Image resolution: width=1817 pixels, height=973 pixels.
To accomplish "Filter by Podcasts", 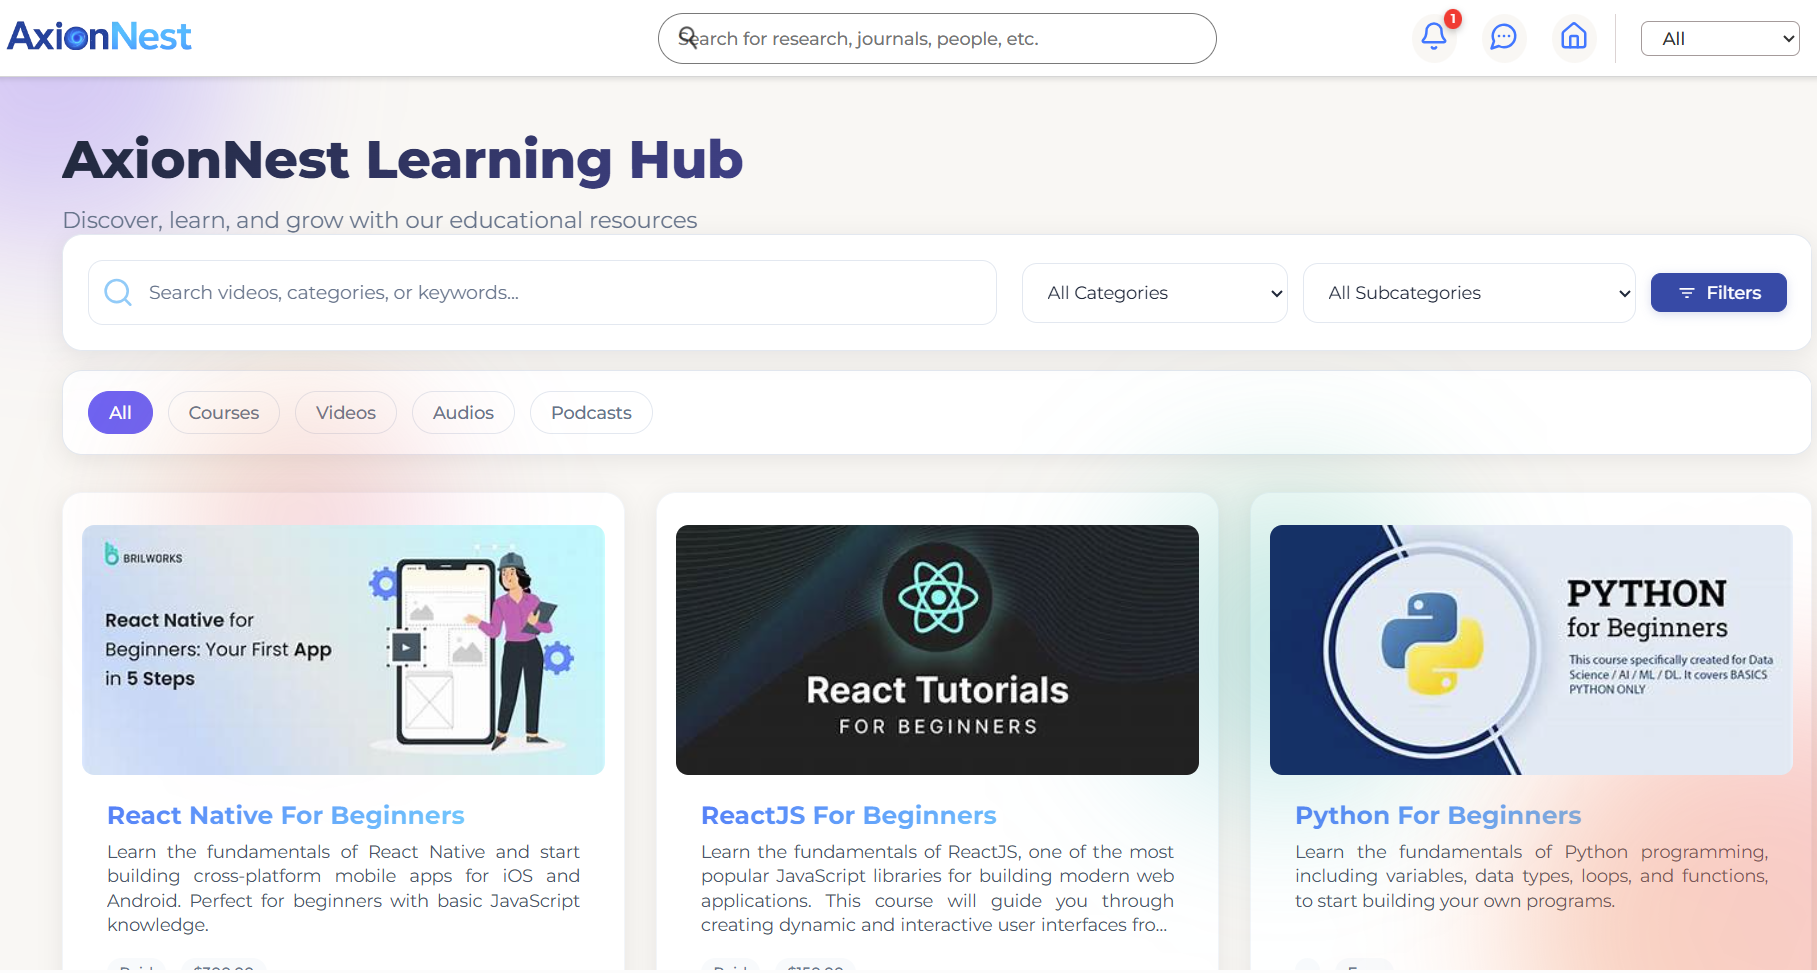I will click(x=590, y=413).
